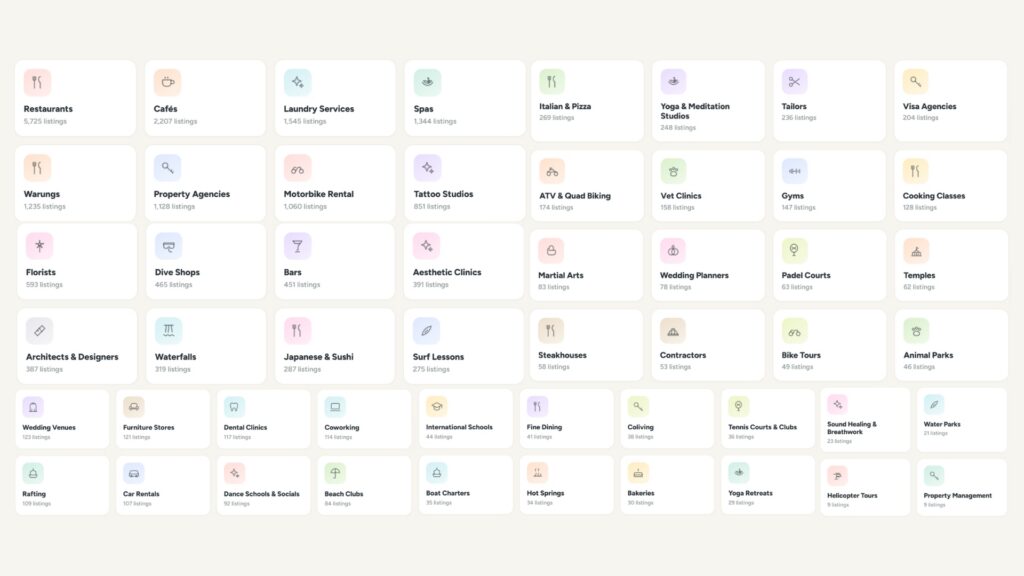
Task: Click the "1,344 listings" count under Spas
Action: [435, 121]
